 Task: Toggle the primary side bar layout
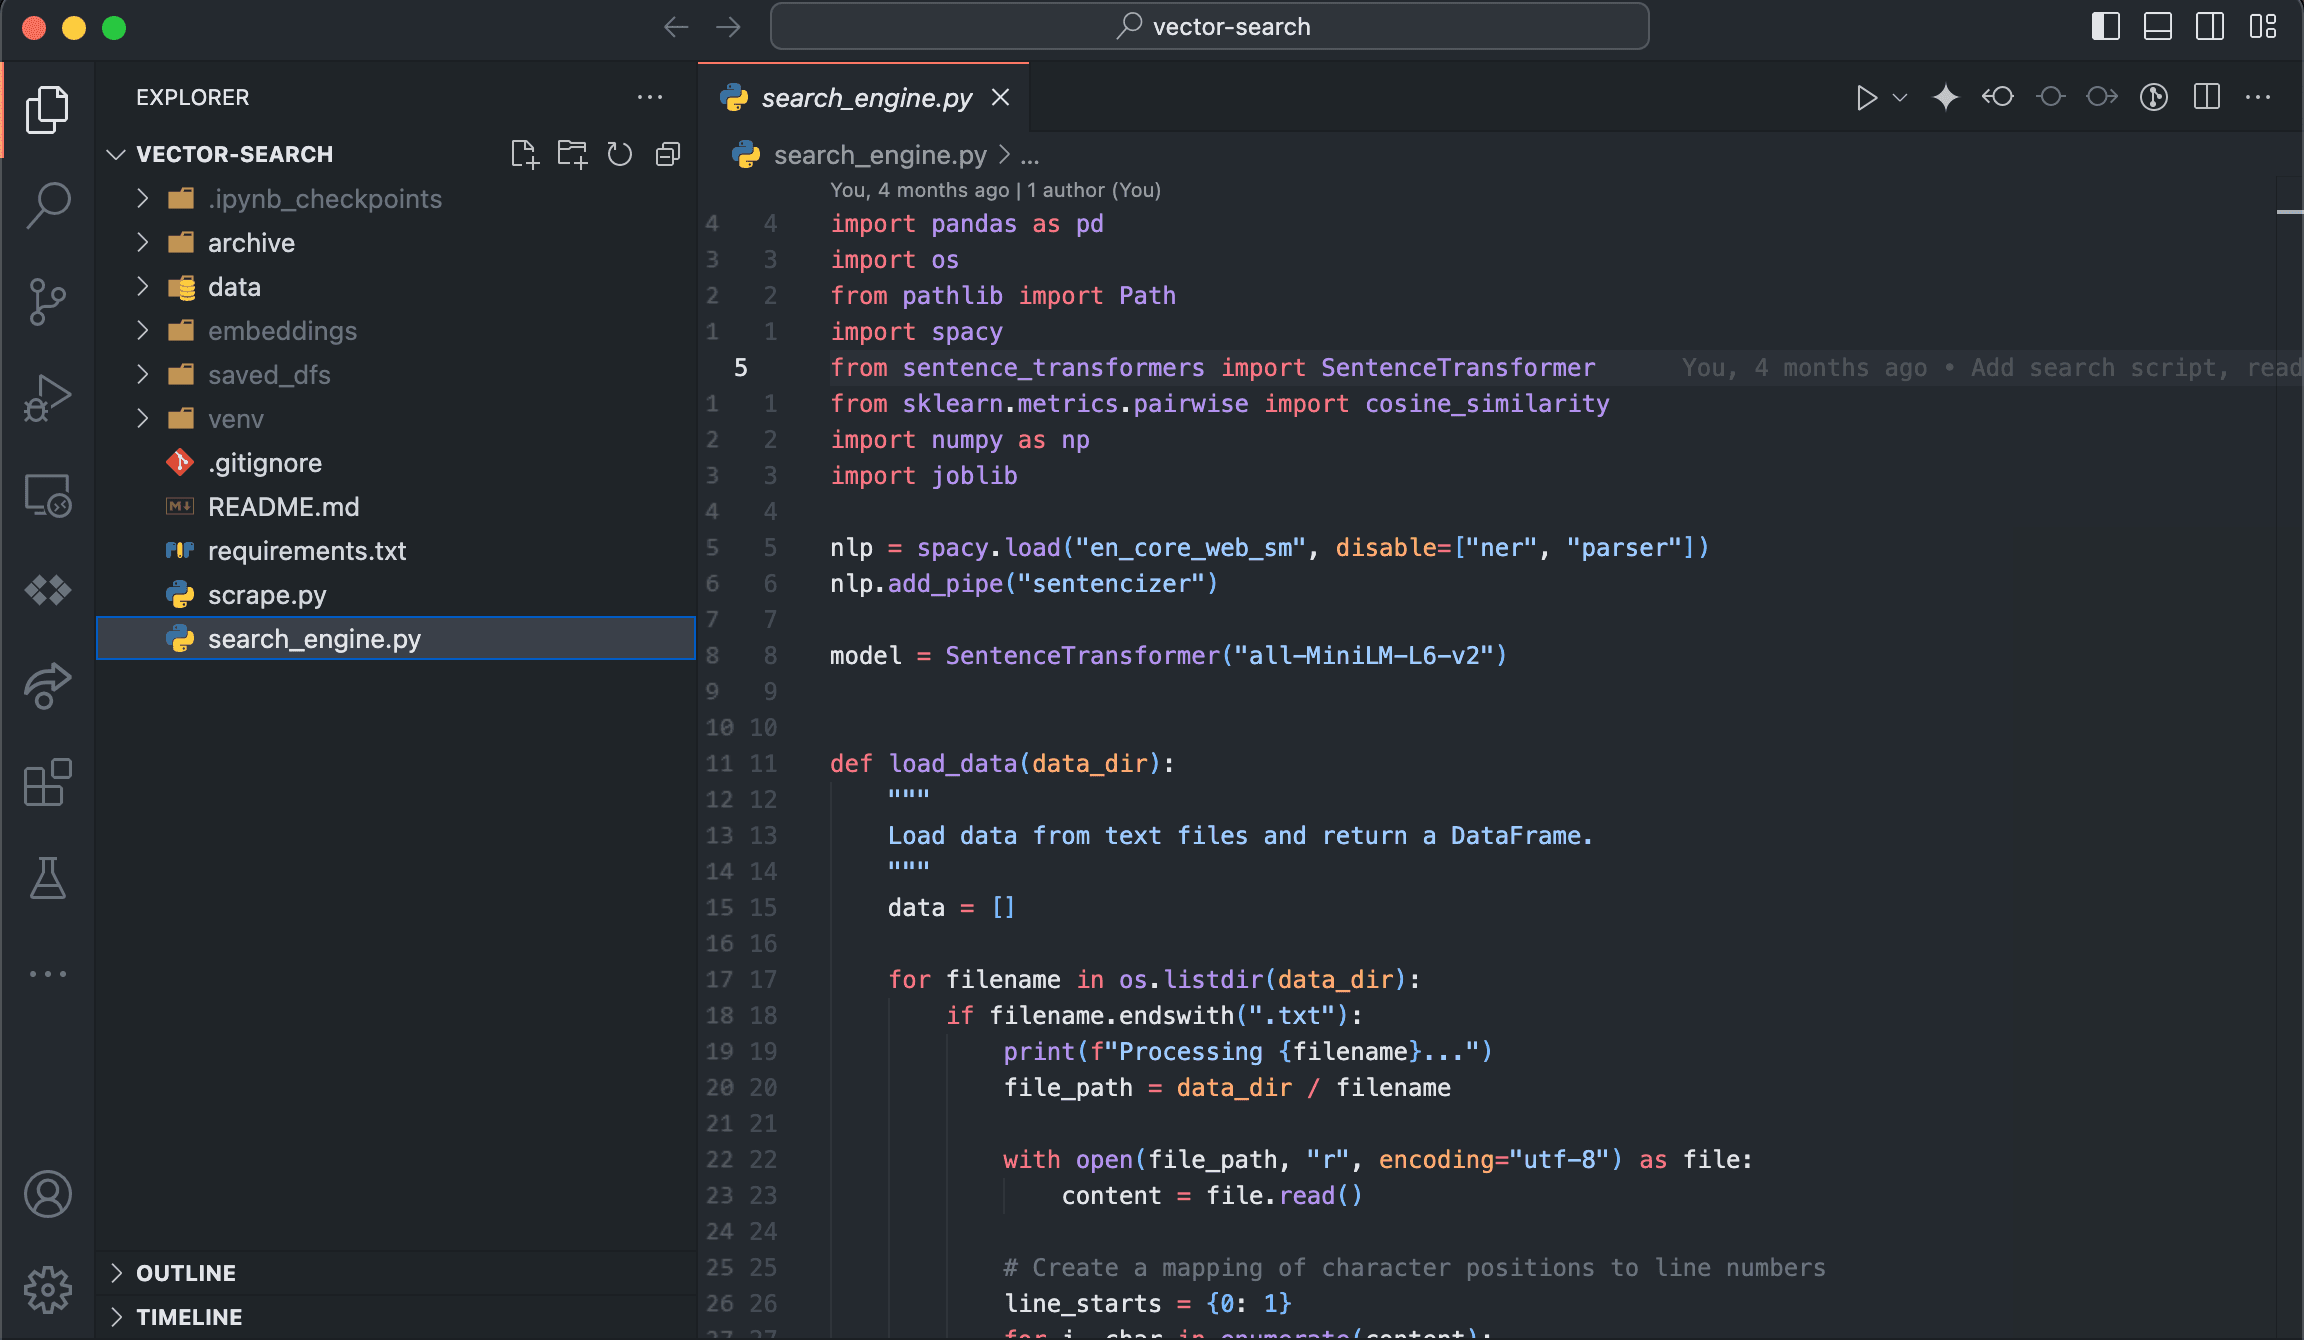[x=2105, y=27]
